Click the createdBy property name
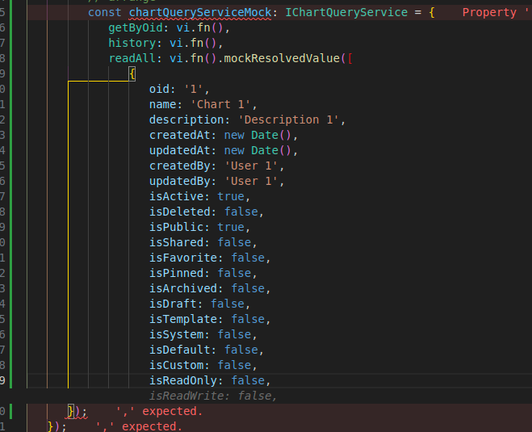 click(179, 166)
